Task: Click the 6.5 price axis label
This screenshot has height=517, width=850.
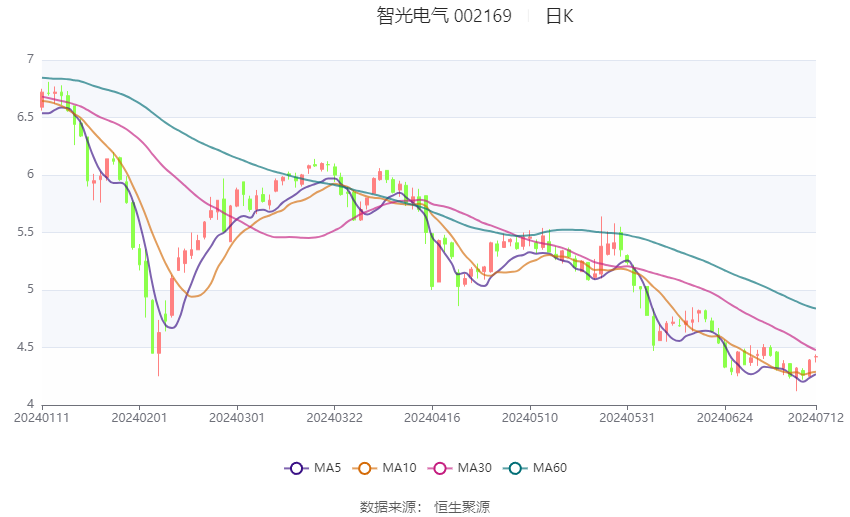Action: tap(24, 117)
